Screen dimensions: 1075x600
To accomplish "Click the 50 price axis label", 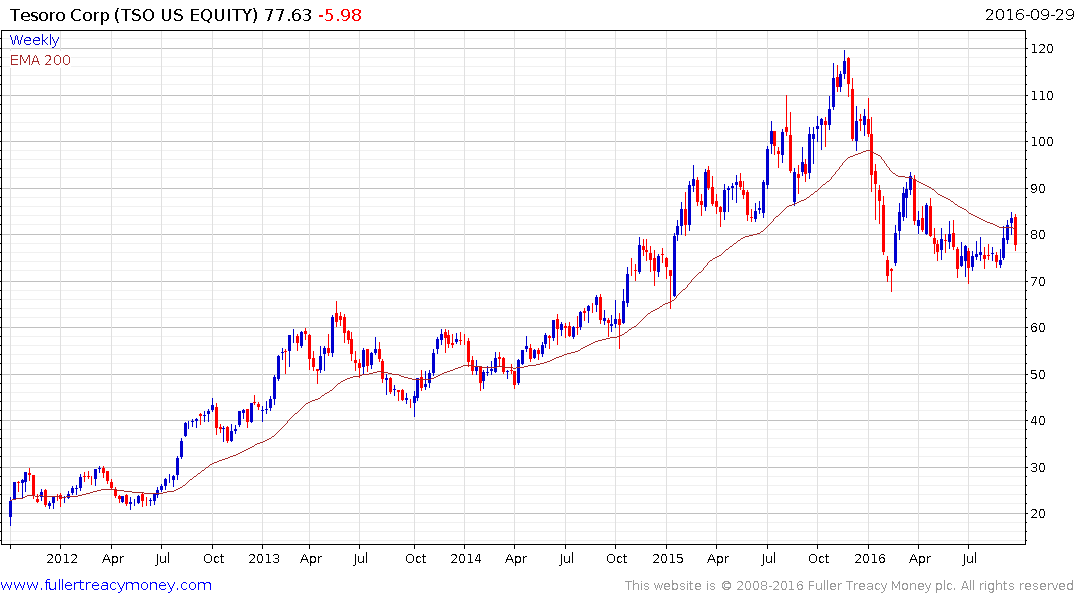I will [1038, 374].
